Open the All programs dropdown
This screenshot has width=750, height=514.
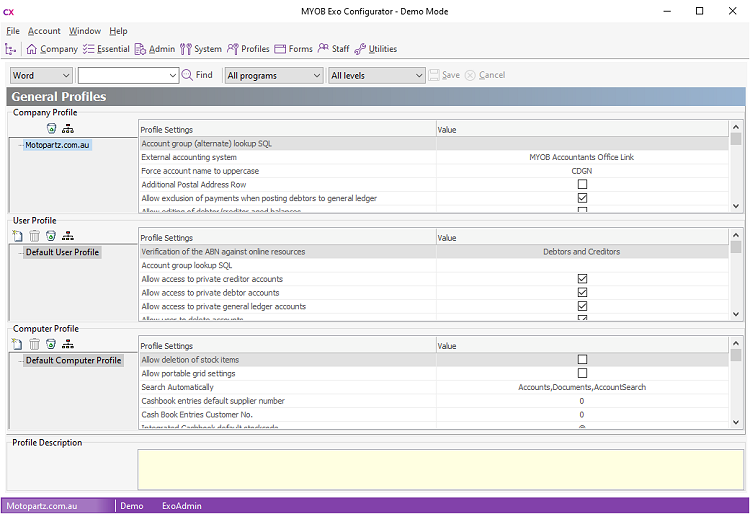[x=274, y=76]
